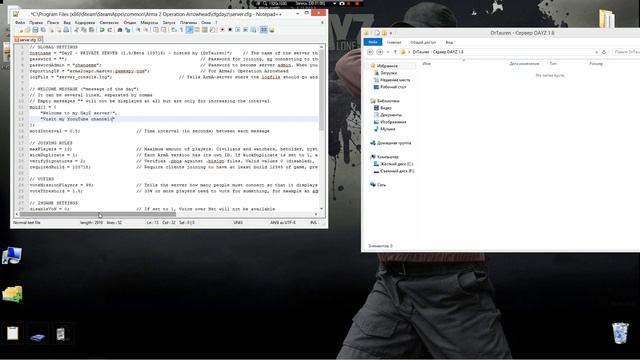Click ANSI as UTF-8 in status bar
Viewport: 640px width, 360px height.
[282, 222]
